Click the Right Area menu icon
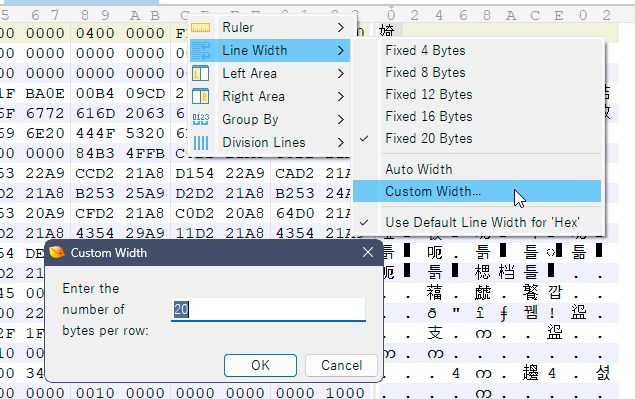 click(200, 96)
